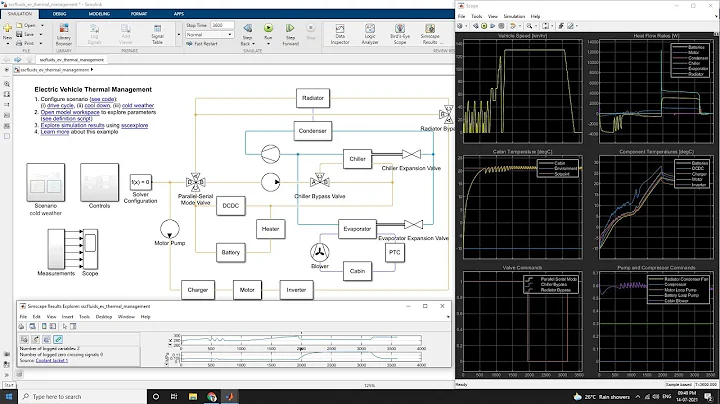The height and width of the screenshot is (404, 720).
Task: Click the Stop Time input field
Action: coord(222,25)
